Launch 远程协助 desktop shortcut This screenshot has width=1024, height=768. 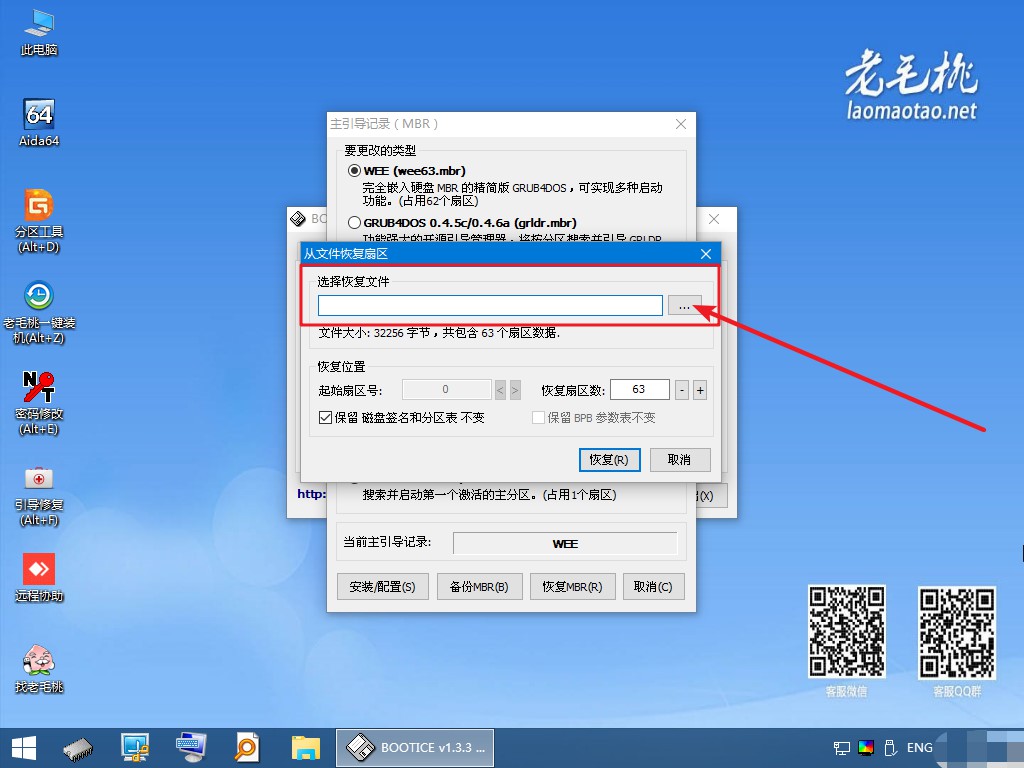[39, 577]
